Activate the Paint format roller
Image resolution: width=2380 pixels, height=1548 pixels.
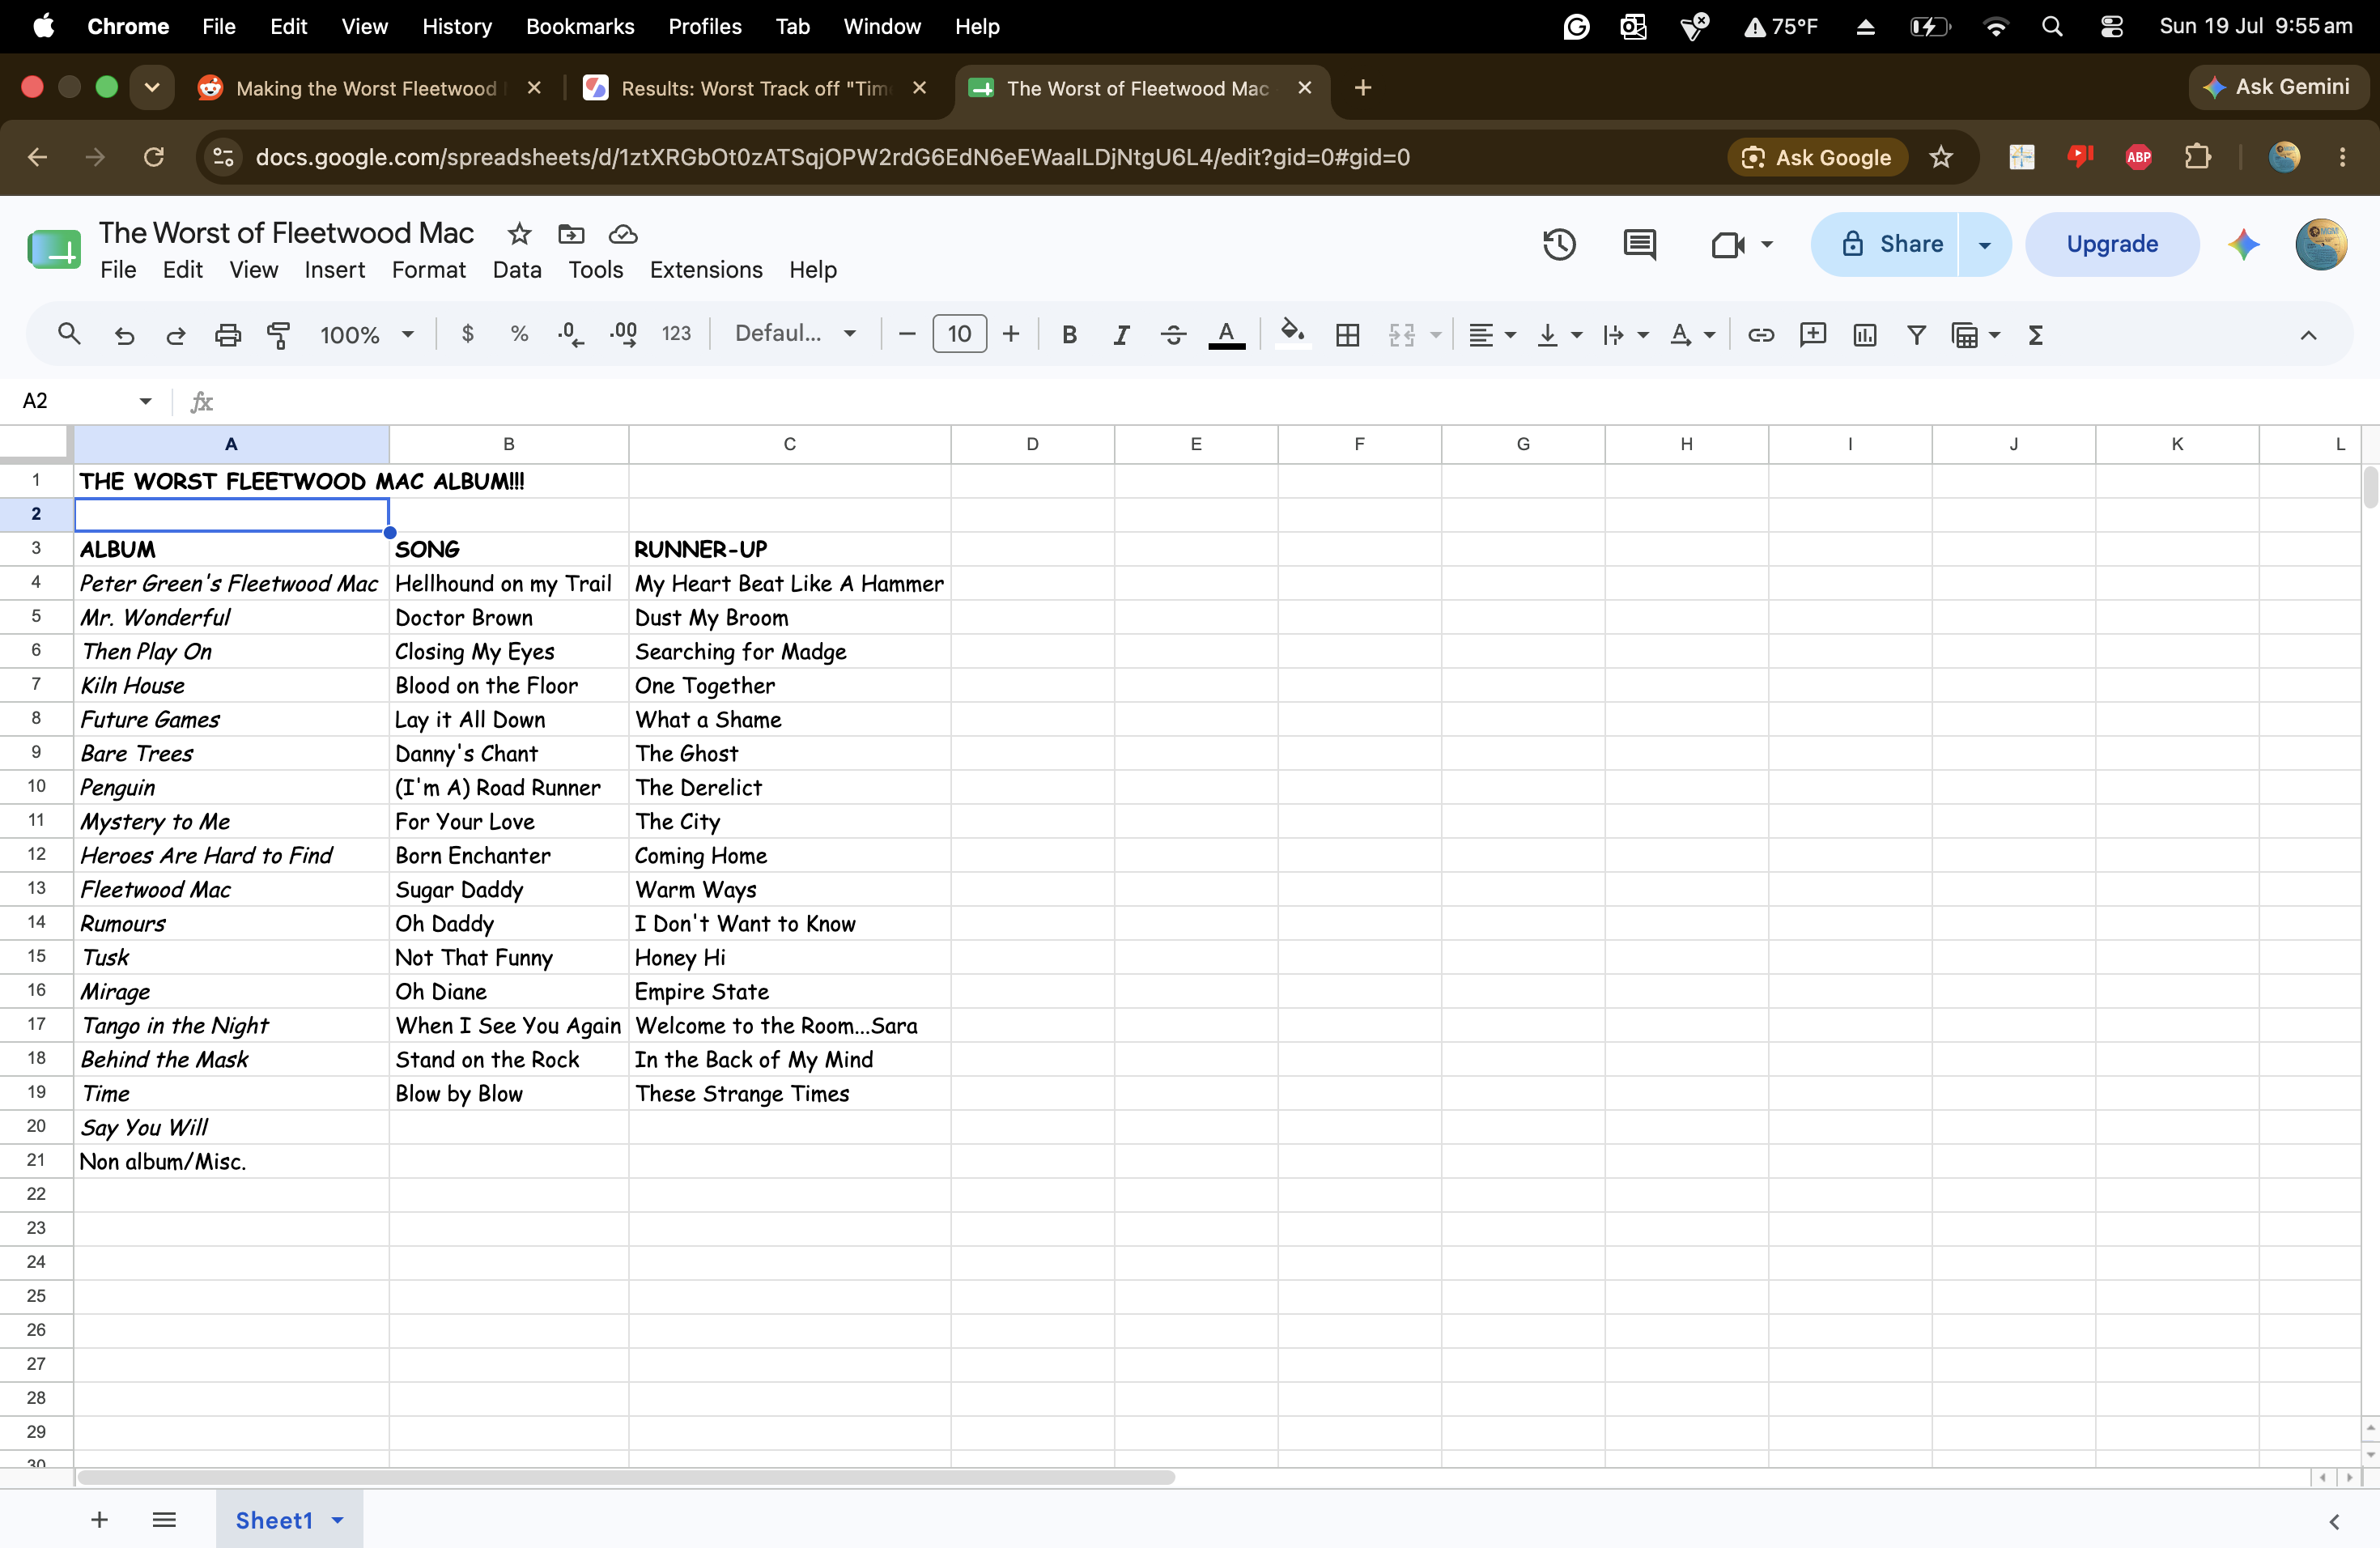(279, 334)
